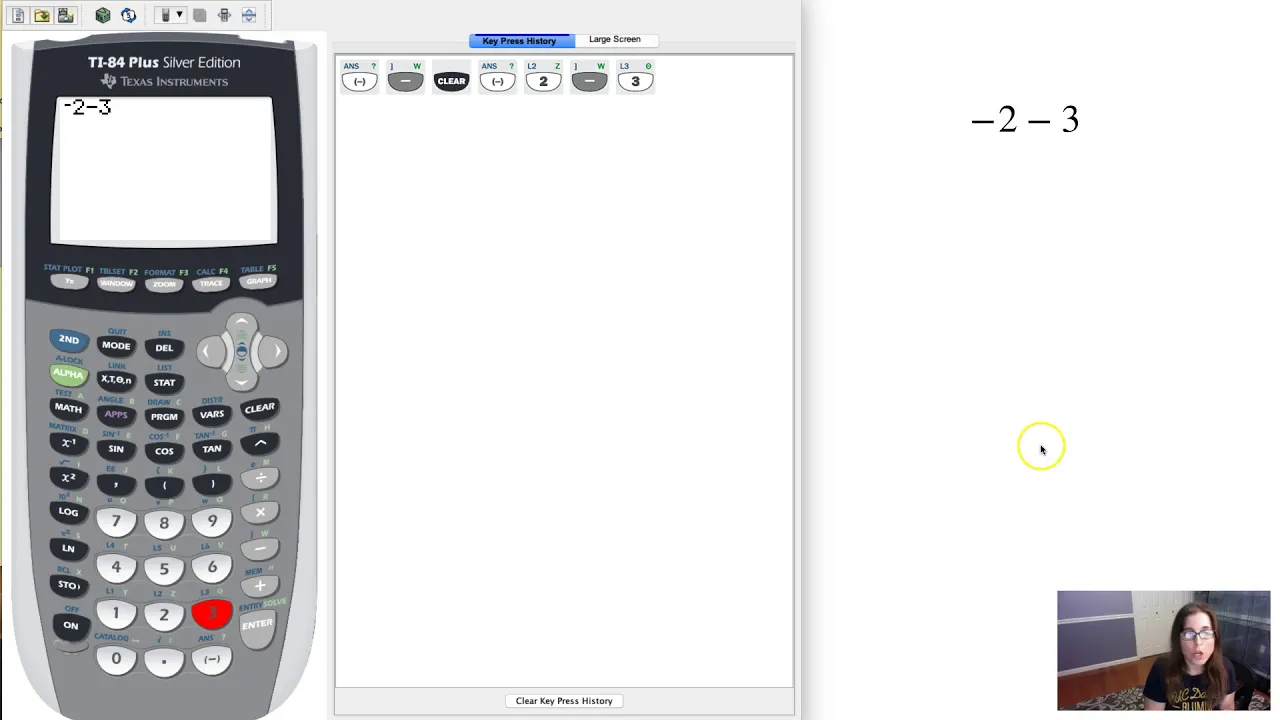The width and height of the screenshot is (1280, 720).
Task: Click the STO key
Action: pyautogui.click(x=68, y=585)
